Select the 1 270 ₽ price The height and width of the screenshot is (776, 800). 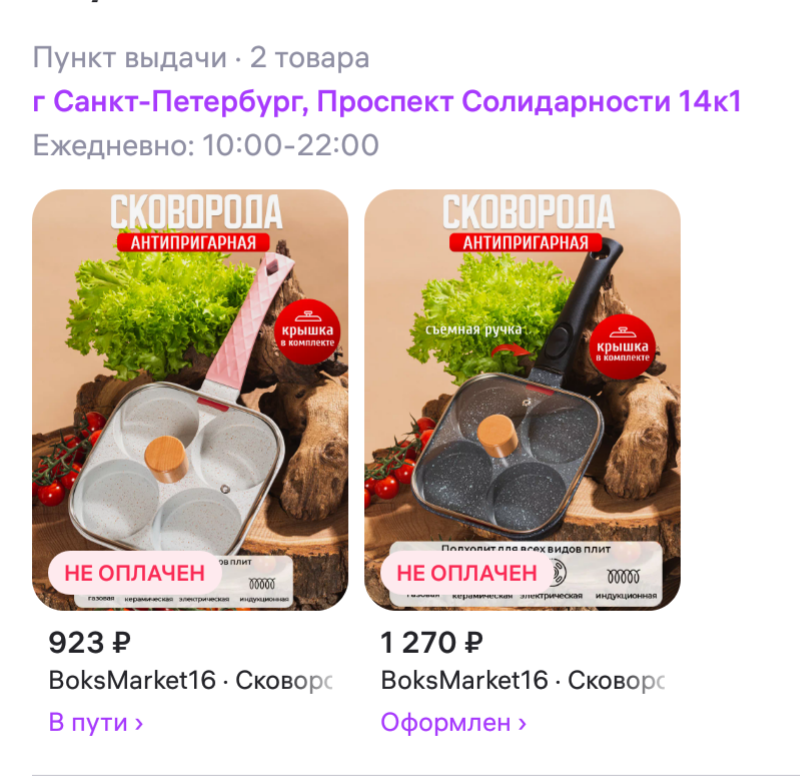[x=432, y=642]
